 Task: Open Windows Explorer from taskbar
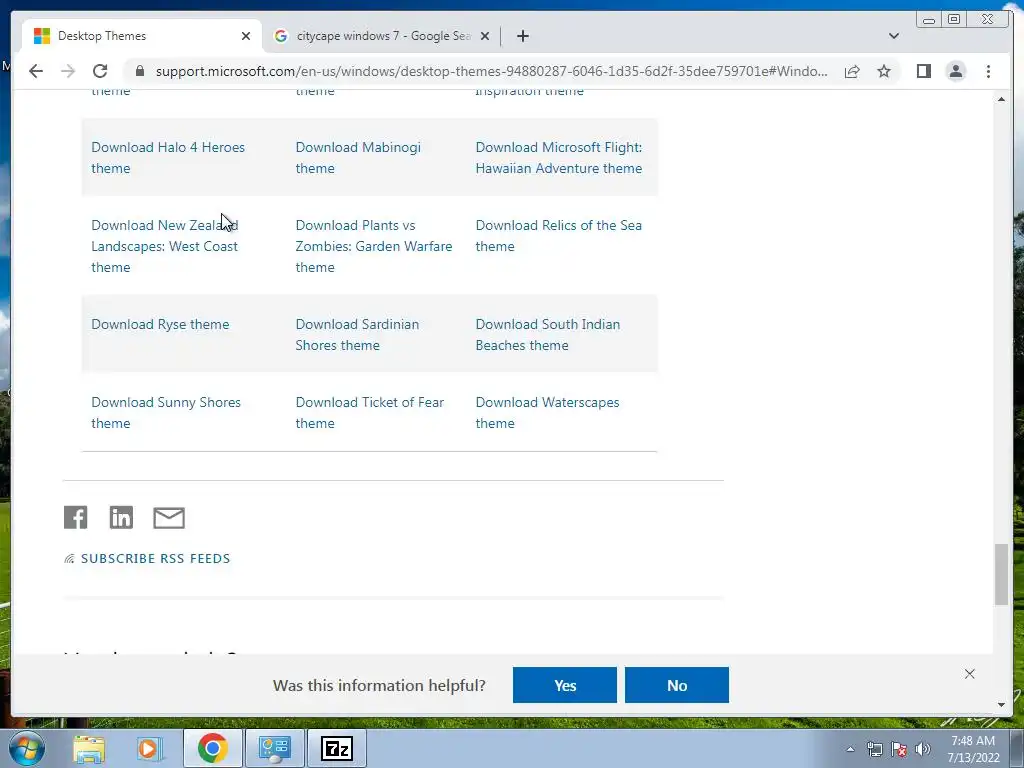coord(89,748)
